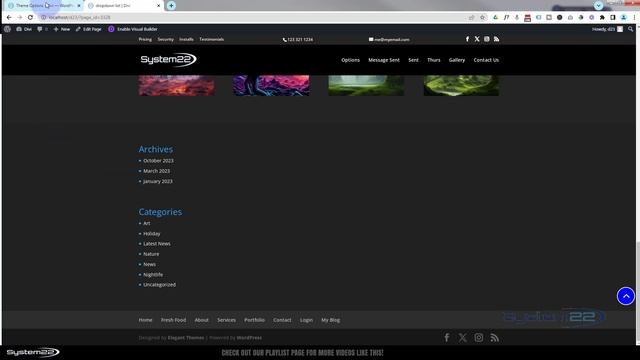The height and width of the screenshot is (360, 640).
Task: Click Enable Visual Builder
Action: [x=133, y=29]
